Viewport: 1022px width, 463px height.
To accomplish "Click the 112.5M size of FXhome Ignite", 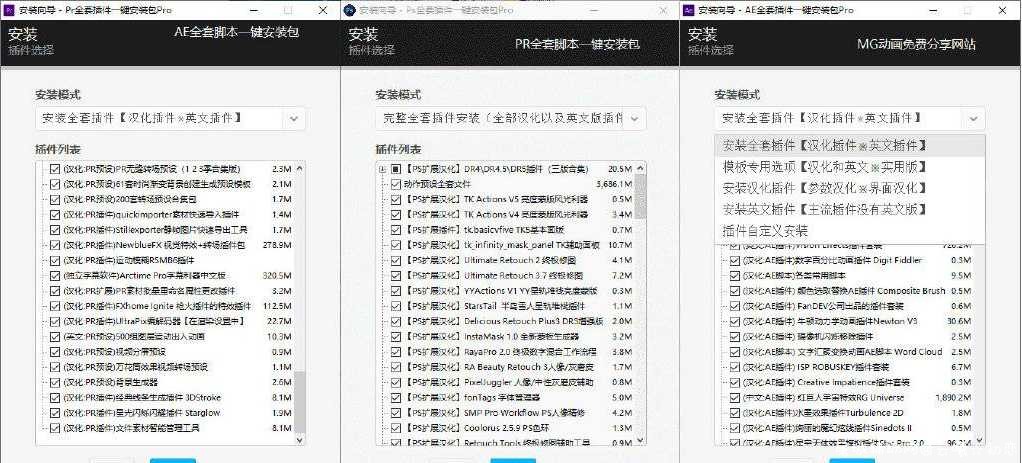I will coord(276,306).
